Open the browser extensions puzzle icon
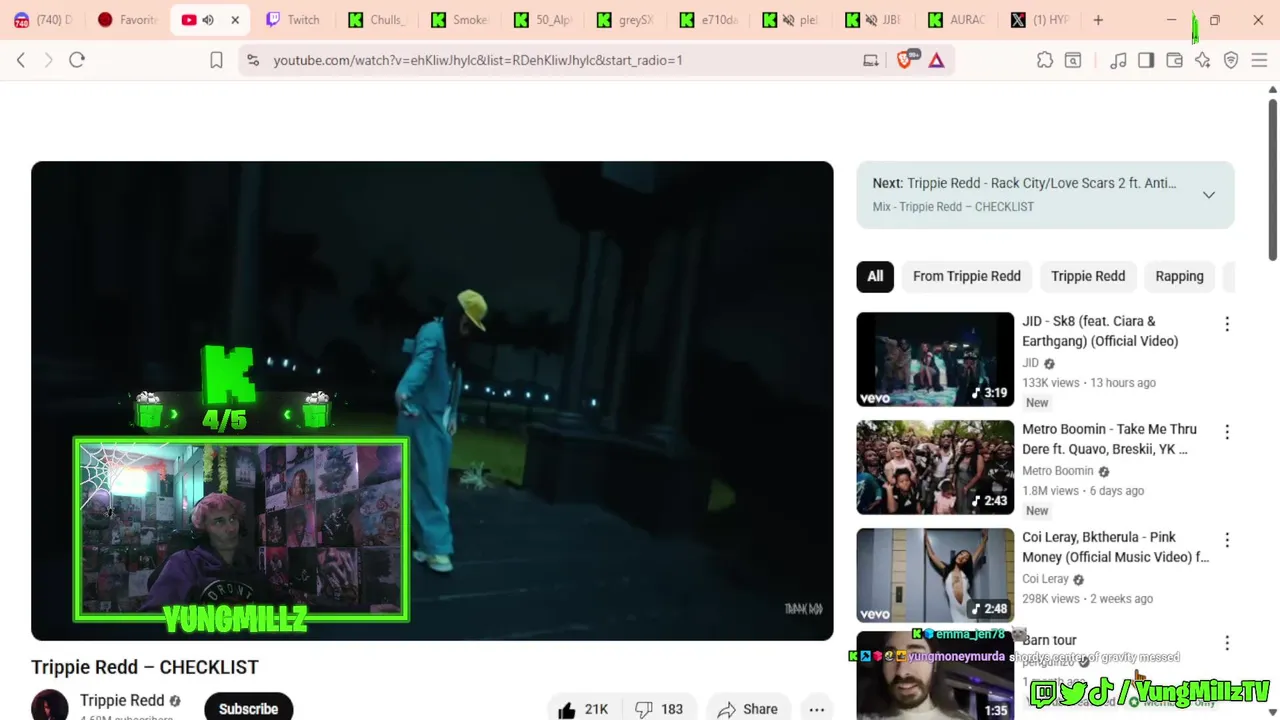Screen dimensions: 1280x720 click(x=1045, y=60)
